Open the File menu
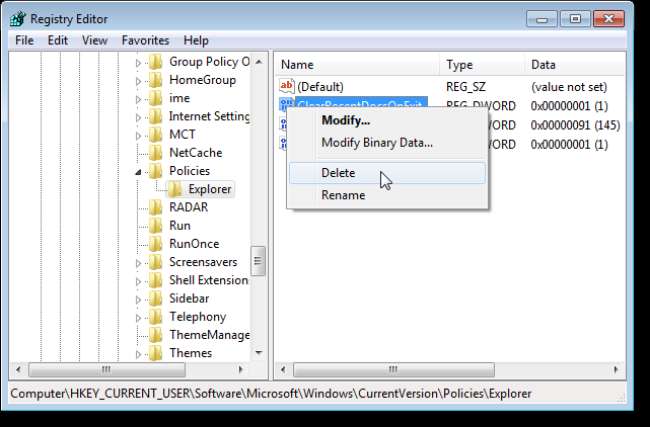This screenshot has height=427, width=650. pyautogui.click(x=24, y=41)
